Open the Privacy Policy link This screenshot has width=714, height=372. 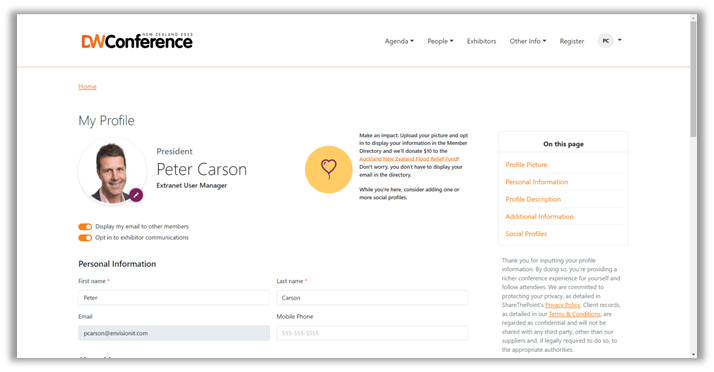click(x=562, y=305)
